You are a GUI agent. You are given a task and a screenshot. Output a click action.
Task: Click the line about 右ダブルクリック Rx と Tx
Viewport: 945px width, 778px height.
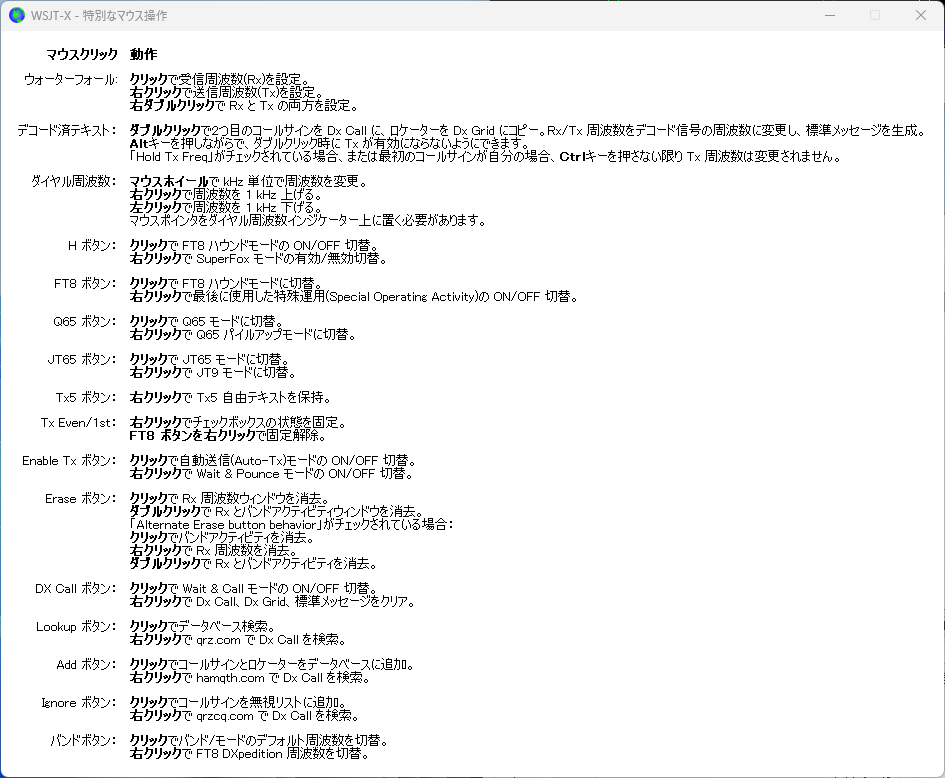tap(244, 105)
